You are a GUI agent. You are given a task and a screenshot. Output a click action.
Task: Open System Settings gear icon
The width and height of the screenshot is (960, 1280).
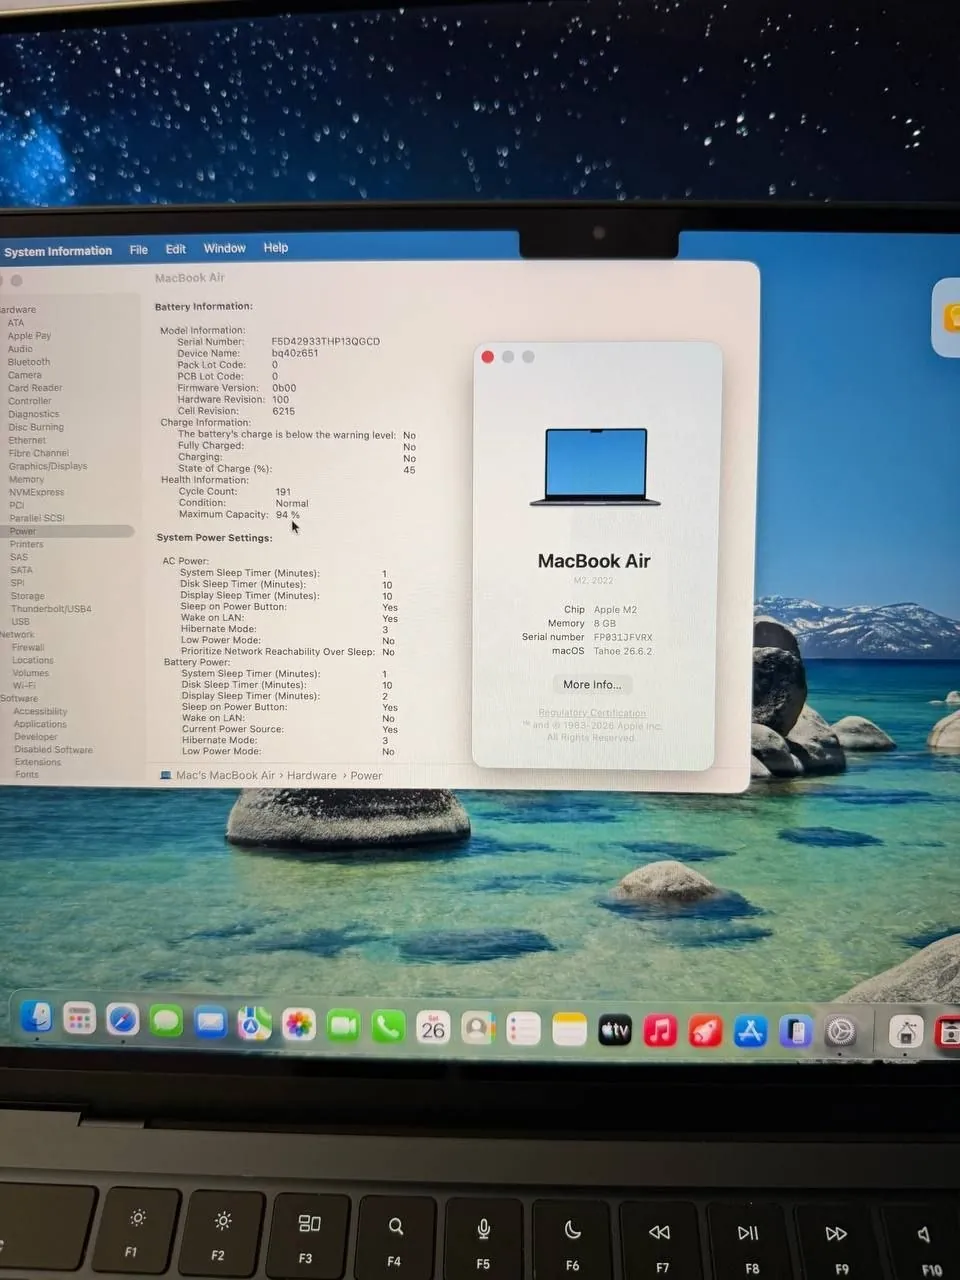point(841,1033)
